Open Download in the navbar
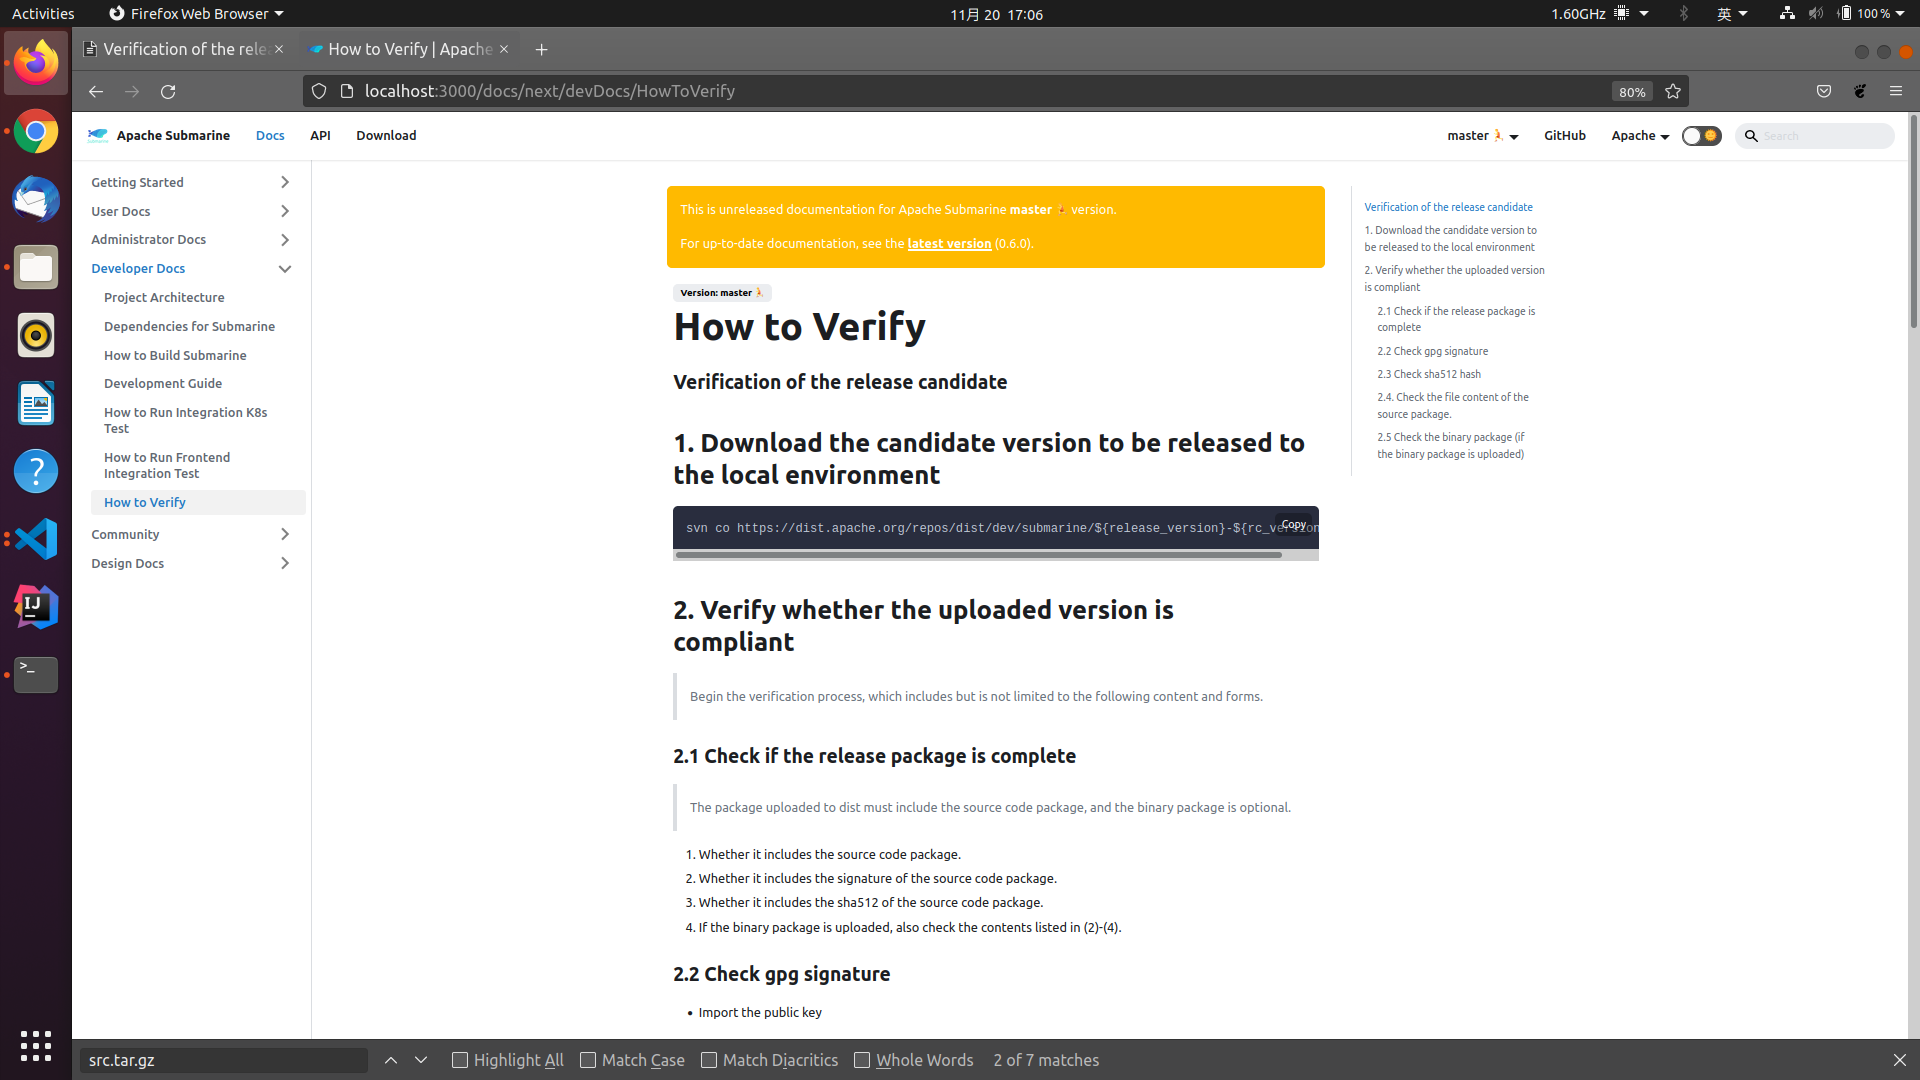The height and width of the screenshot is (1080, 1920). [386, 135]
